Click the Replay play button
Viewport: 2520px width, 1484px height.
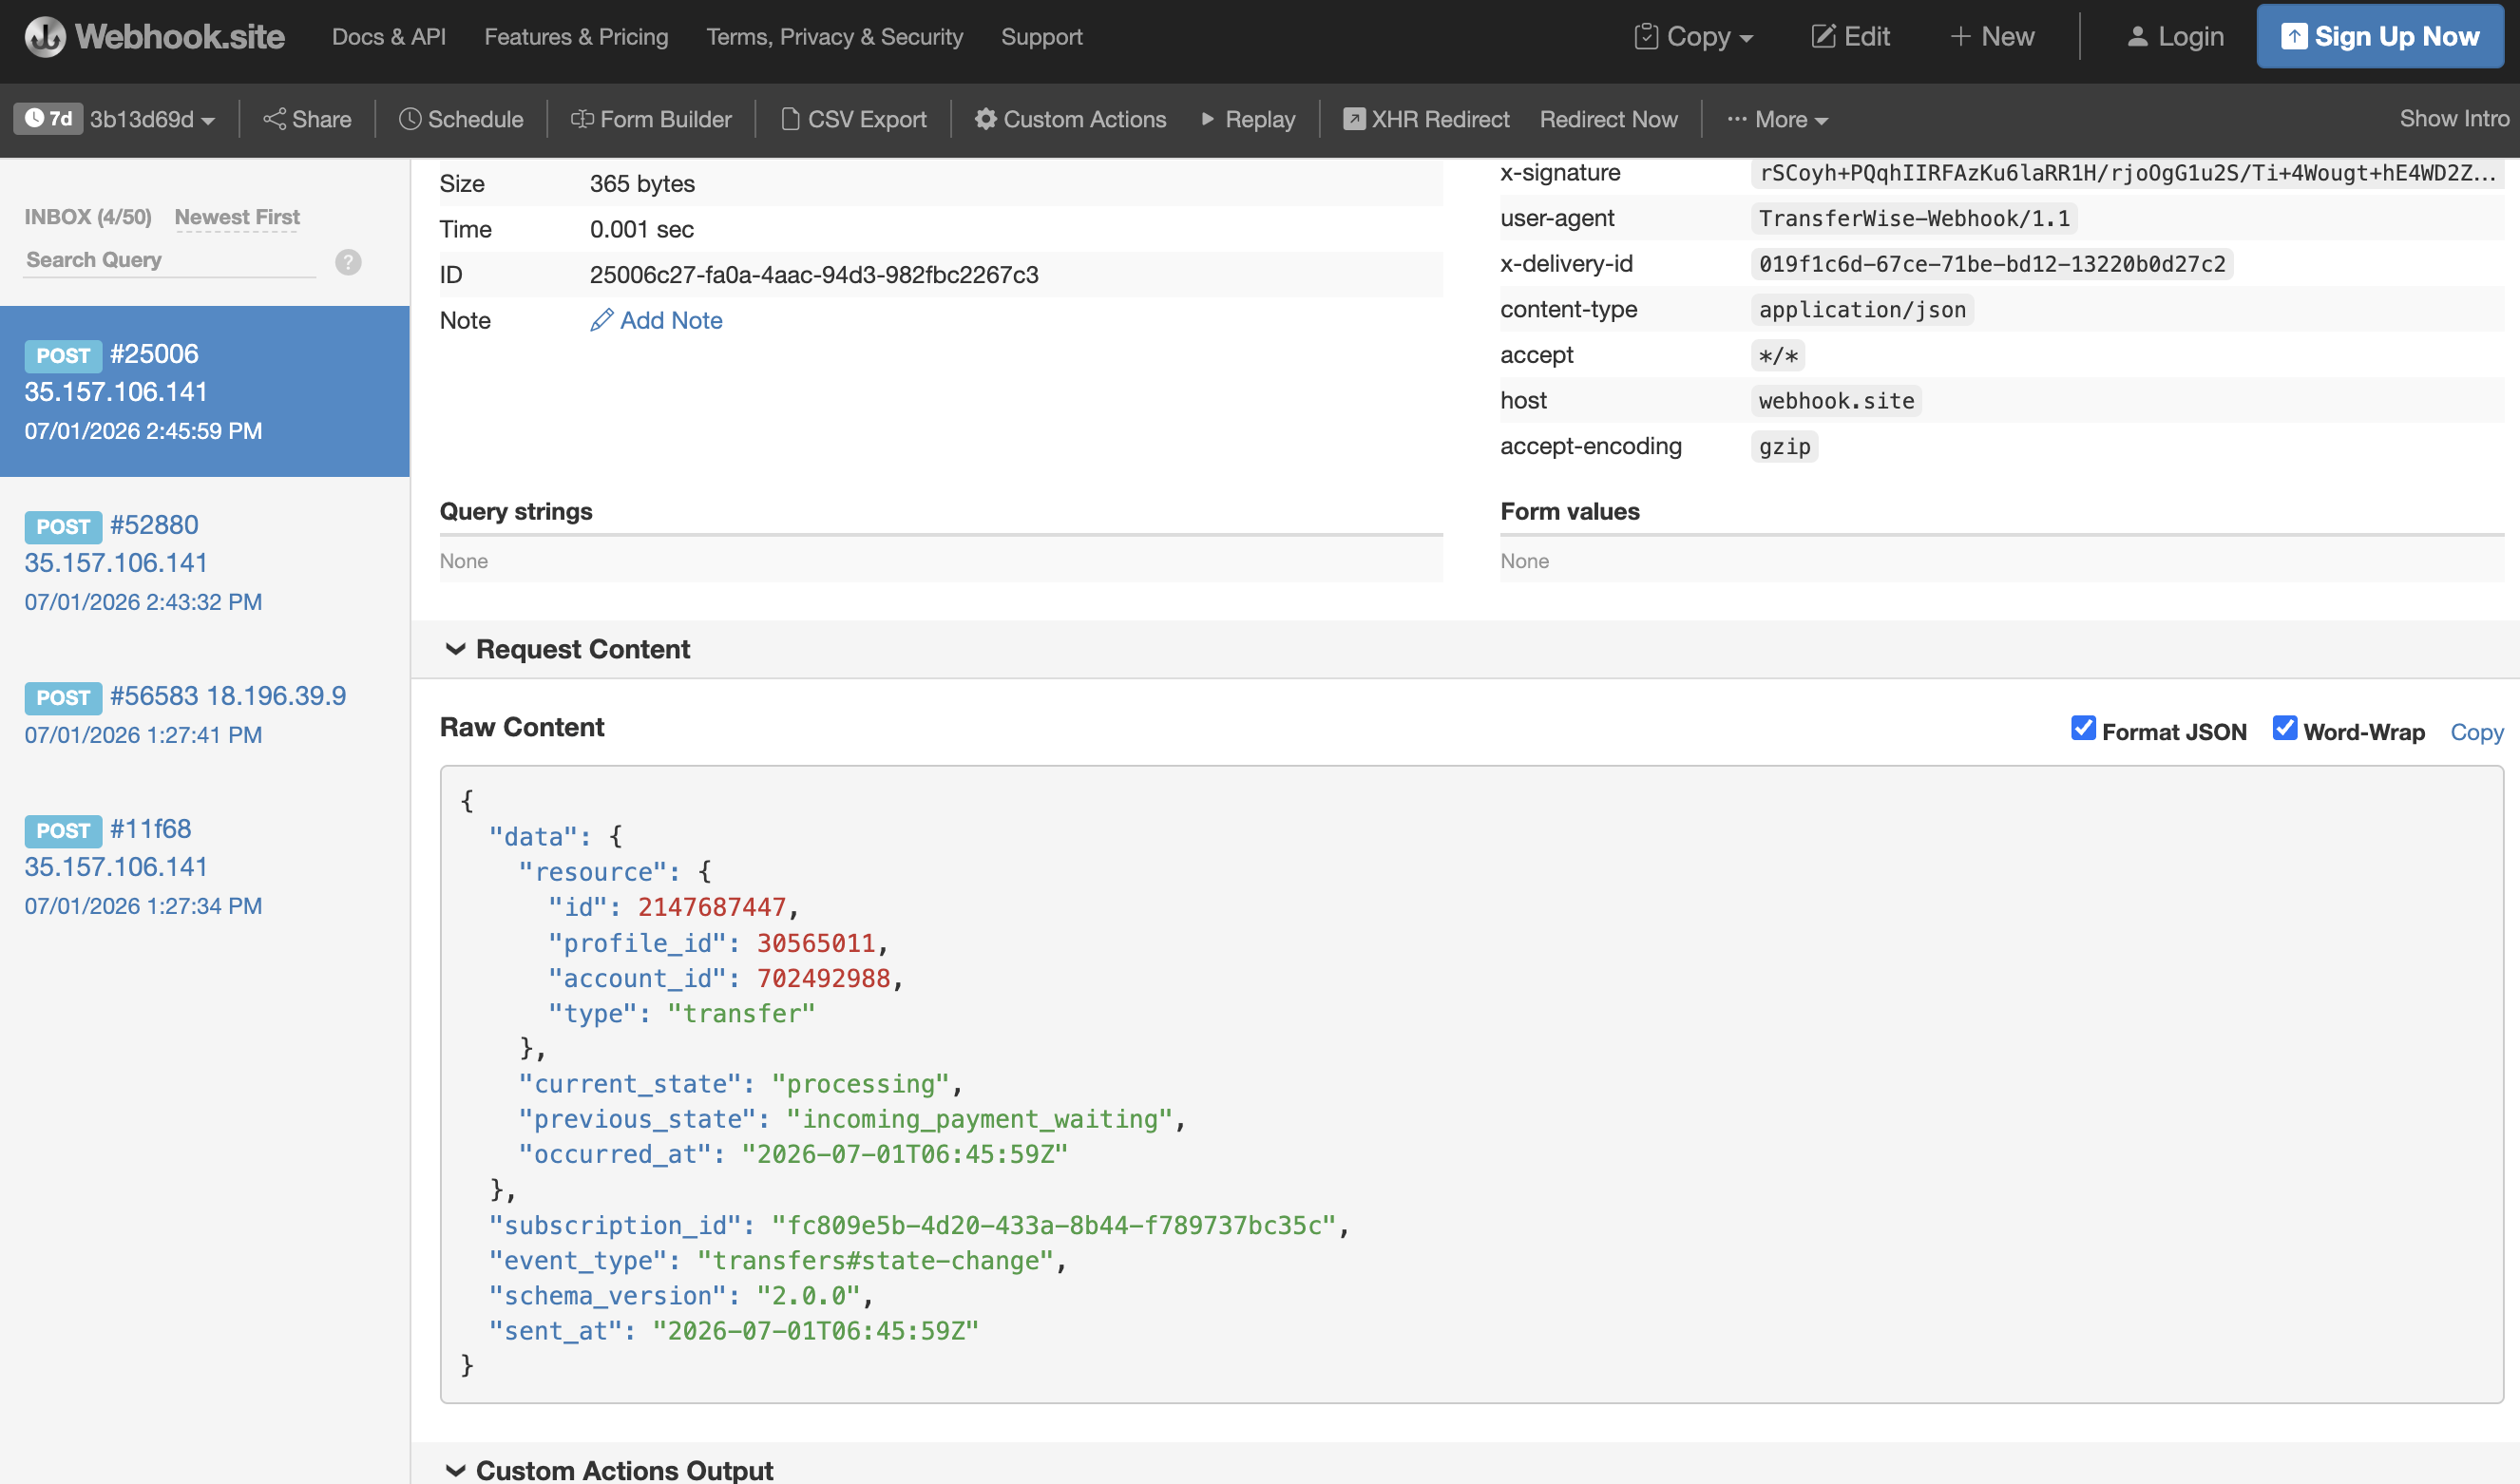[x=1248, y=119]
